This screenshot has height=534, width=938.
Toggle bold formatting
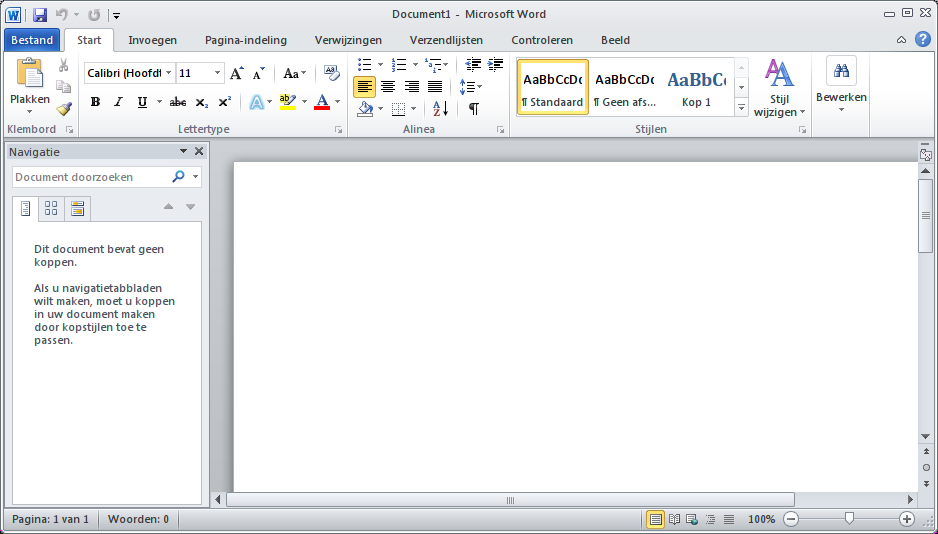pyautogui.click(x=95, y=102)
